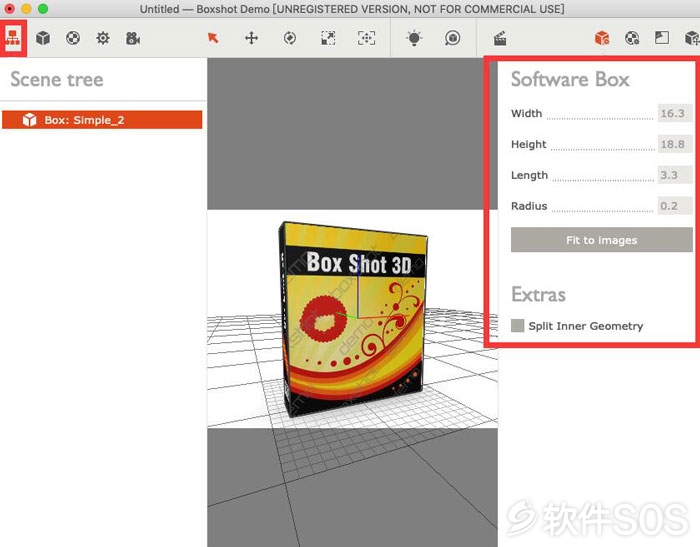Close the Boxshot window
This screenshot has width=700, height=547.
point(9,8)
